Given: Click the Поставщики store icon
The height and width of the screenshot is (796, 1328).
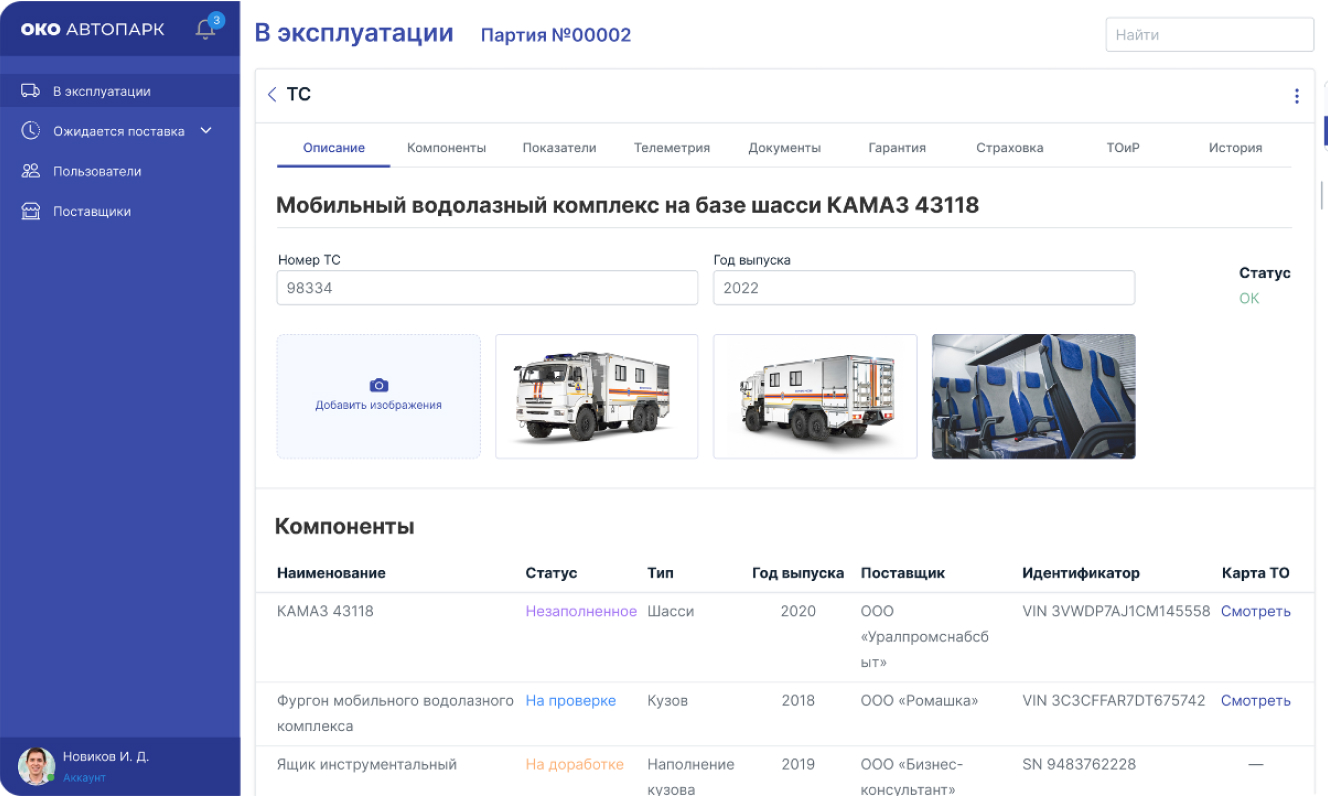Looking at the screenshot, I should [x=31, y=211].
